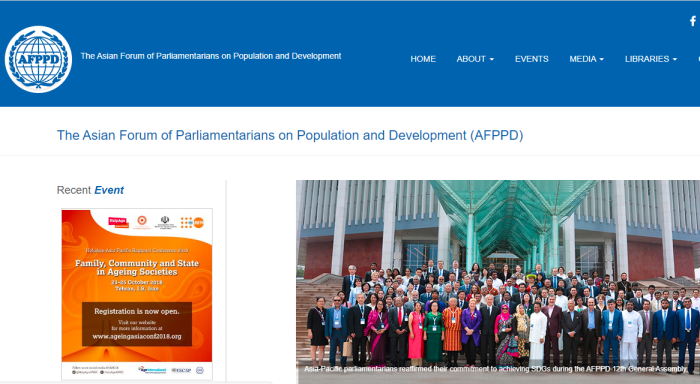Open the EVENTS menu item
The image size is (700, 384).
531,59
